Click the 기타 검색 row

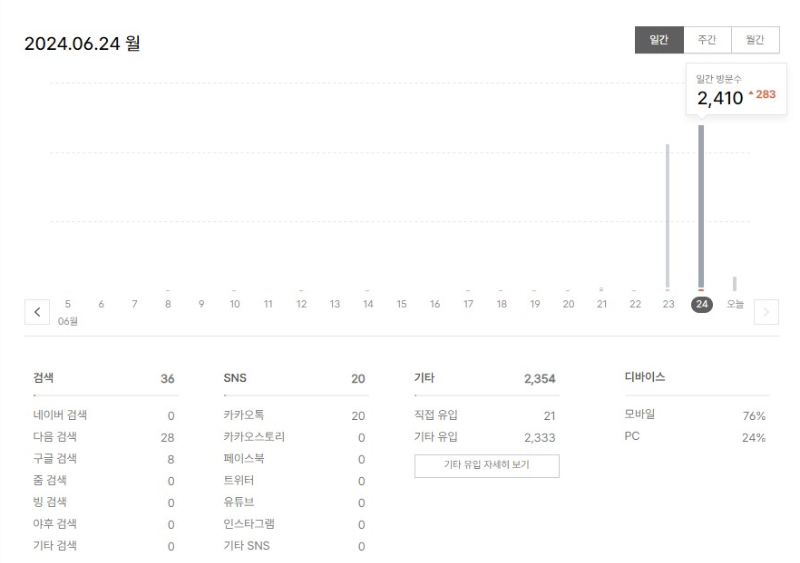pyautogui.click(x=104, y=546)
